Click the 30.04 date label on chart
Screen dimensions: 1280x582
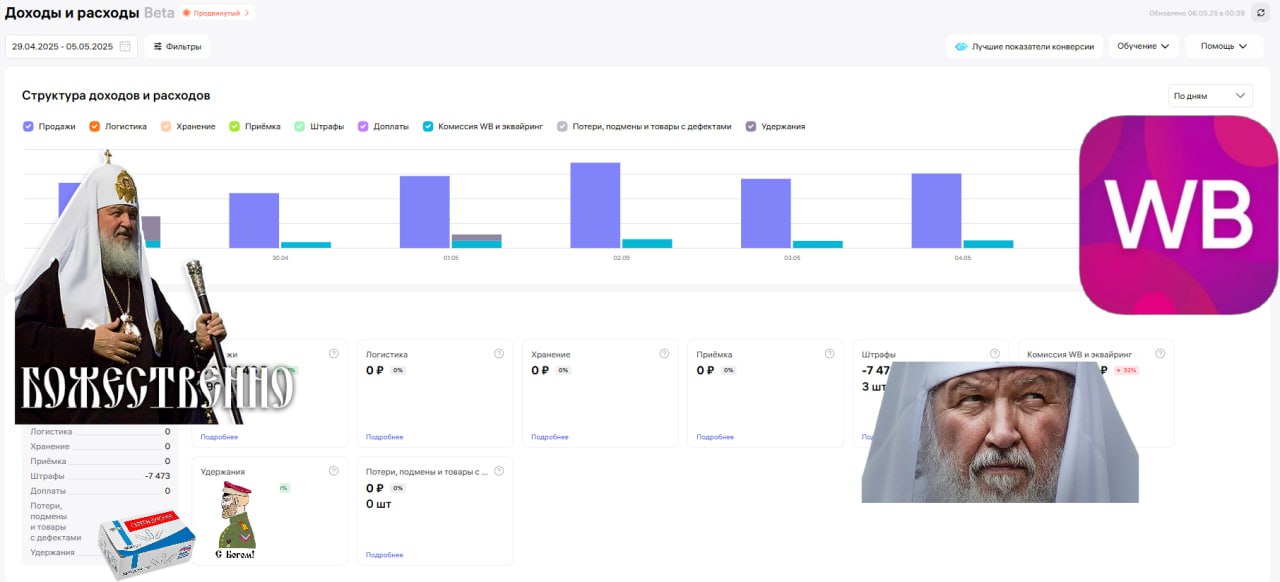[x=280, y=258]
